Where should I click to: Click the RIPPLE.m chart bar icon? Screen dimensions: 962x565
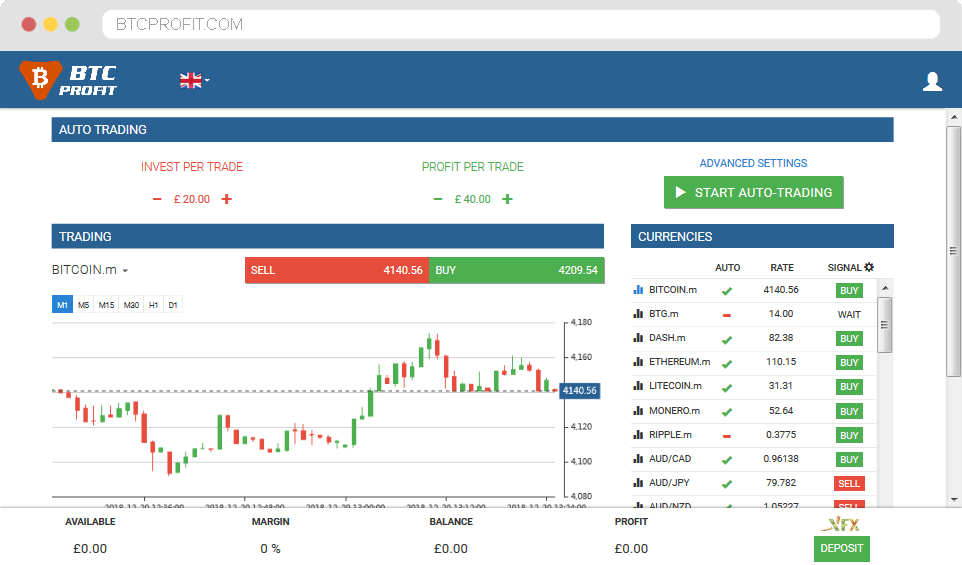[x=638, y=434]
